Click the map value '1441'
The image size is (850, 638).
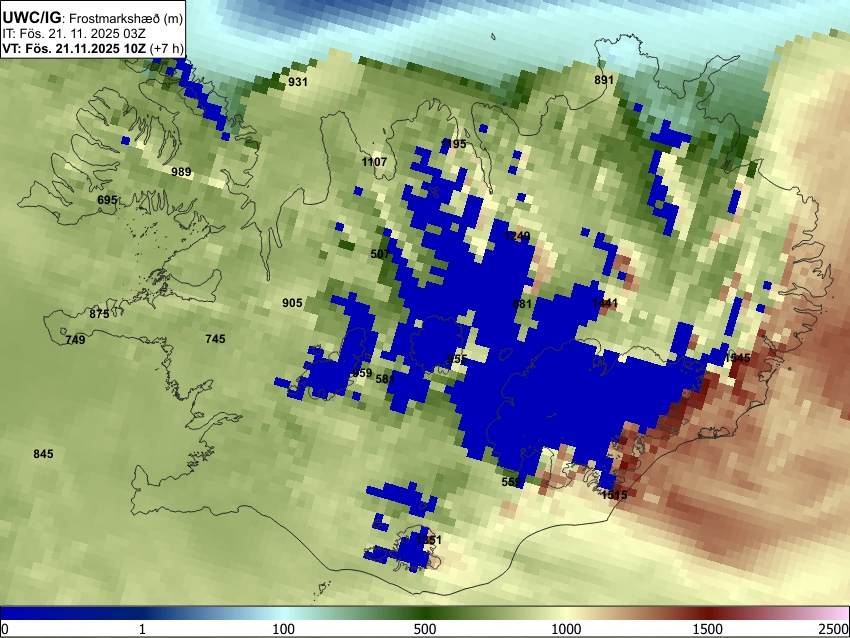click(x=605, y=303)
